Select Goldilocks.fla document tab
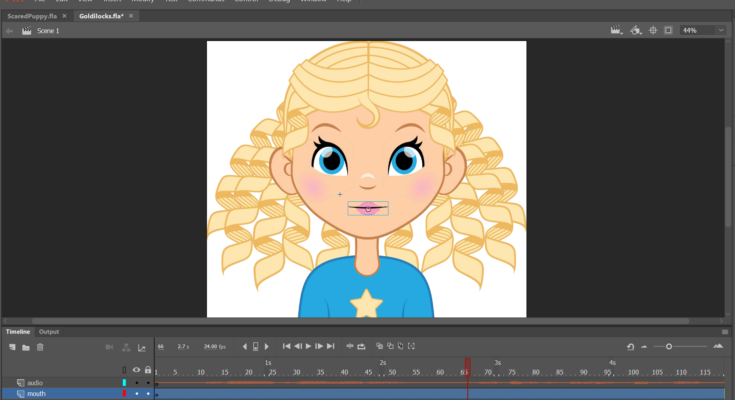The image size is (735, 400). [x=101, y=16]
